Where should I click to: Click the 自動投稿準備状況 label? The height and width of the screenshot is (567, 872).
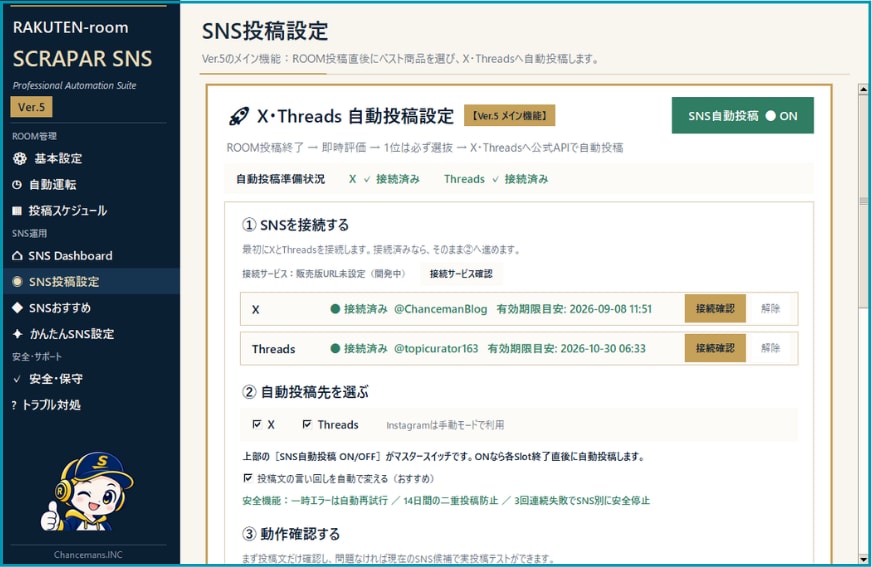(x=280, y=179)
